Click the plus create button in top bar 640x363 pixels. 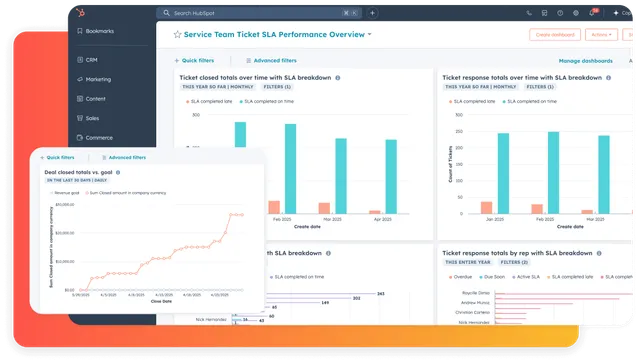tap(372, 13)
